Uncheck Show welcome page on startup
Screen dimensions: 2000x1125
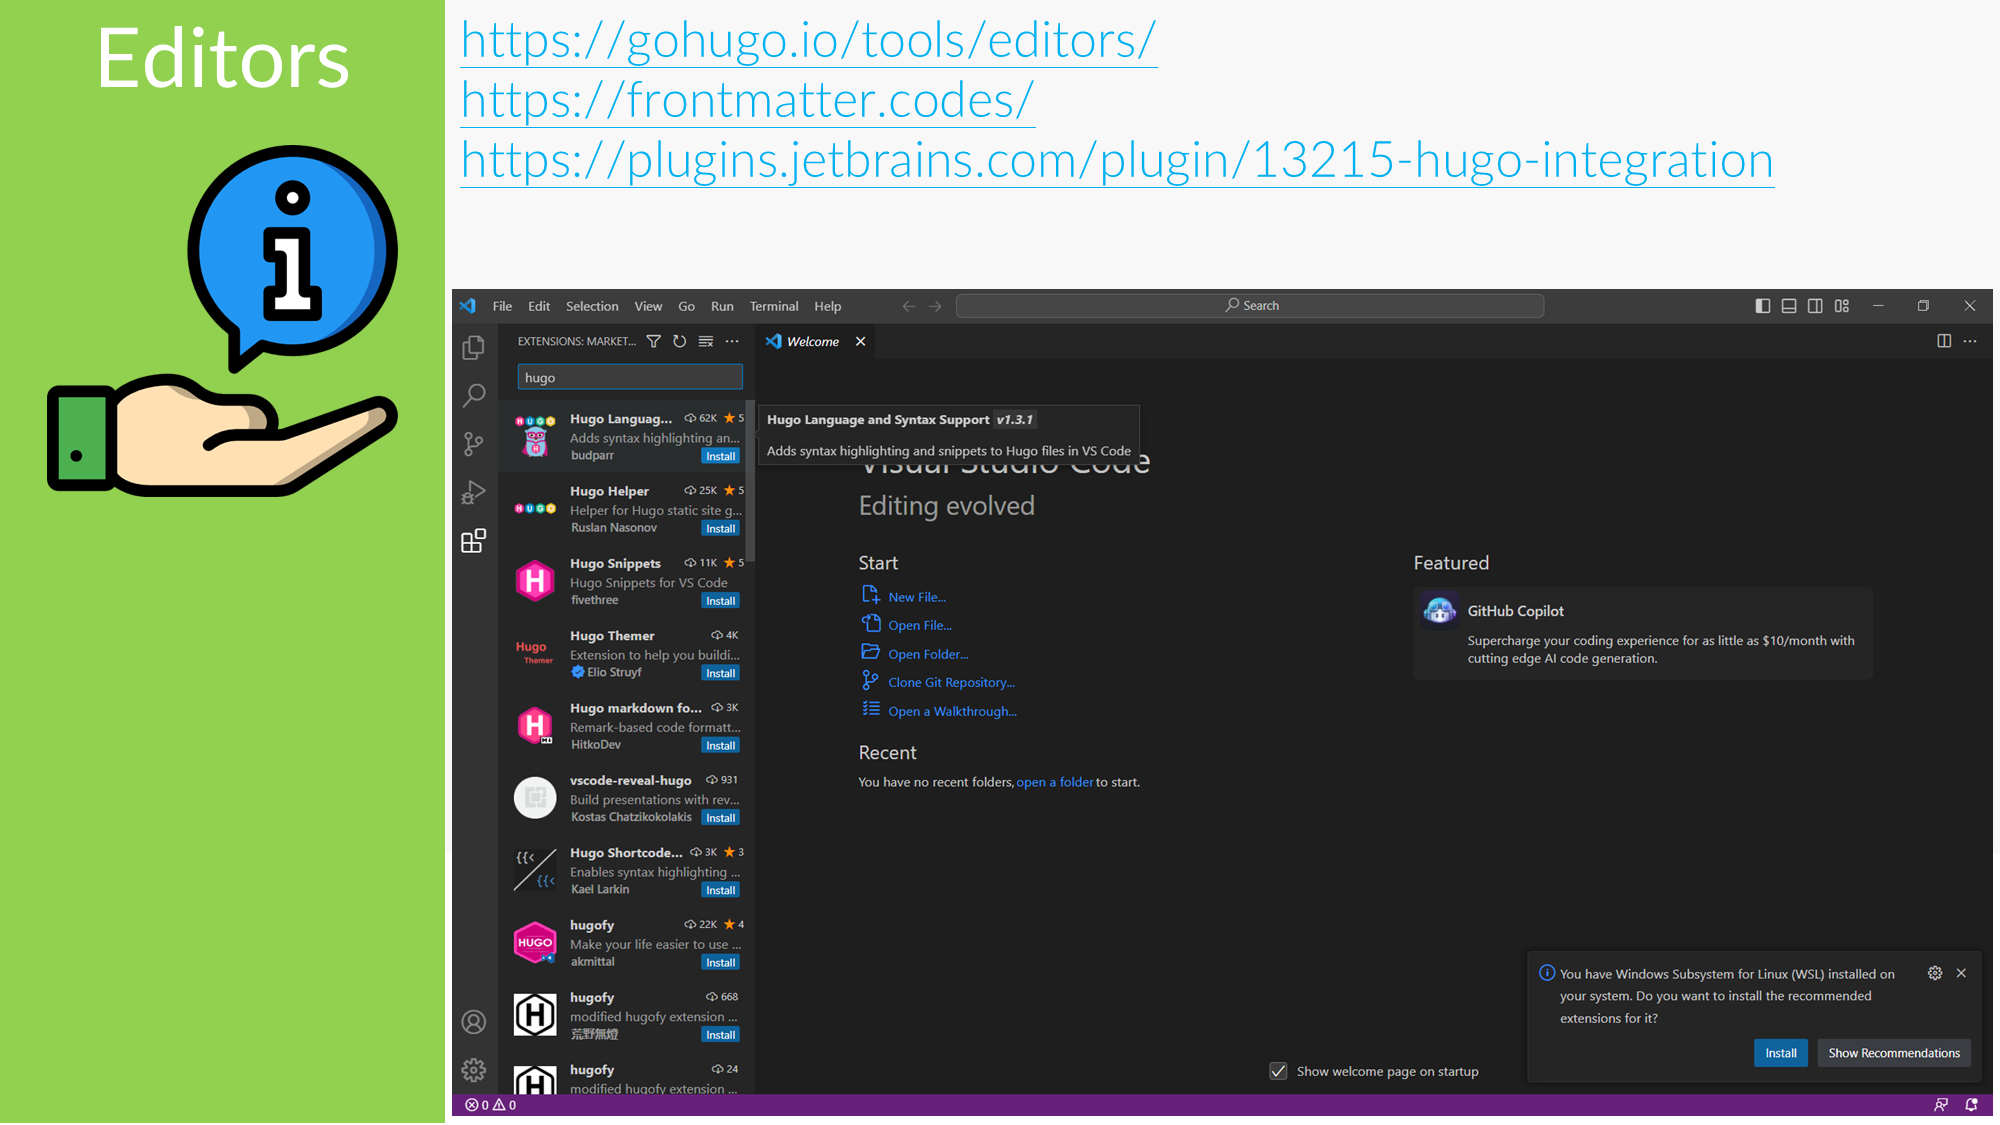1278,1071
